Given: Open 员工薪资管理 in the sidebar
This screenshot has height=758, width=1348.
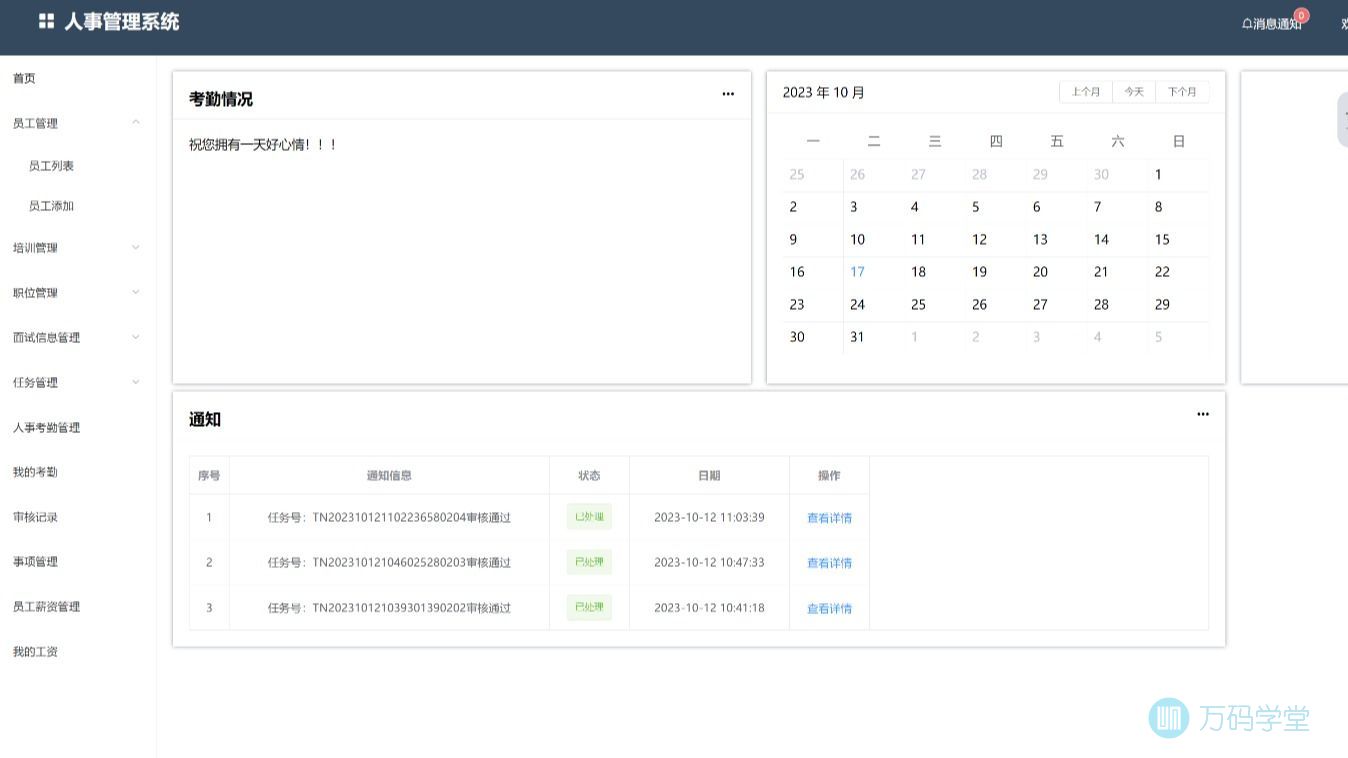Looking at the screenshot, I should [46, 606].
